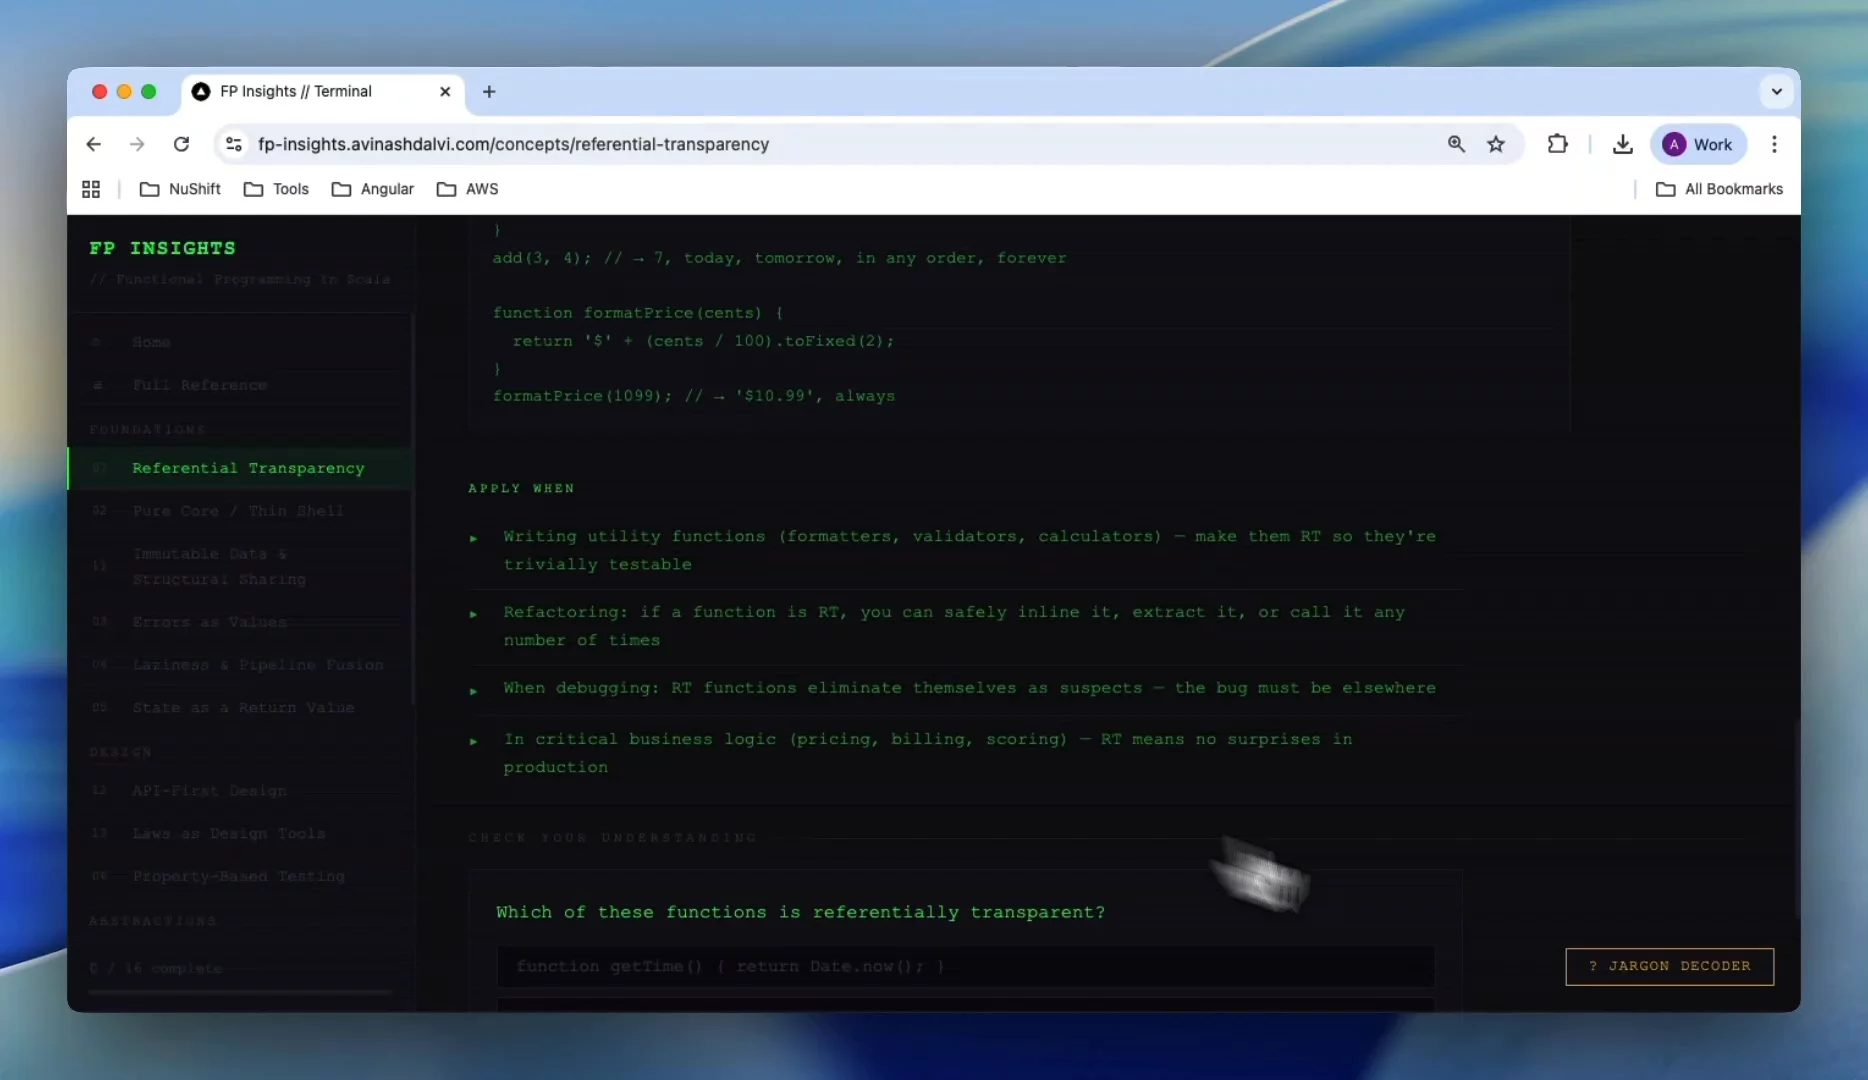Image resolution: width=1868 pixels, height=1080 pixels.
Task: Open the downloads icon in the toolbar
Action: point(1622,144)
